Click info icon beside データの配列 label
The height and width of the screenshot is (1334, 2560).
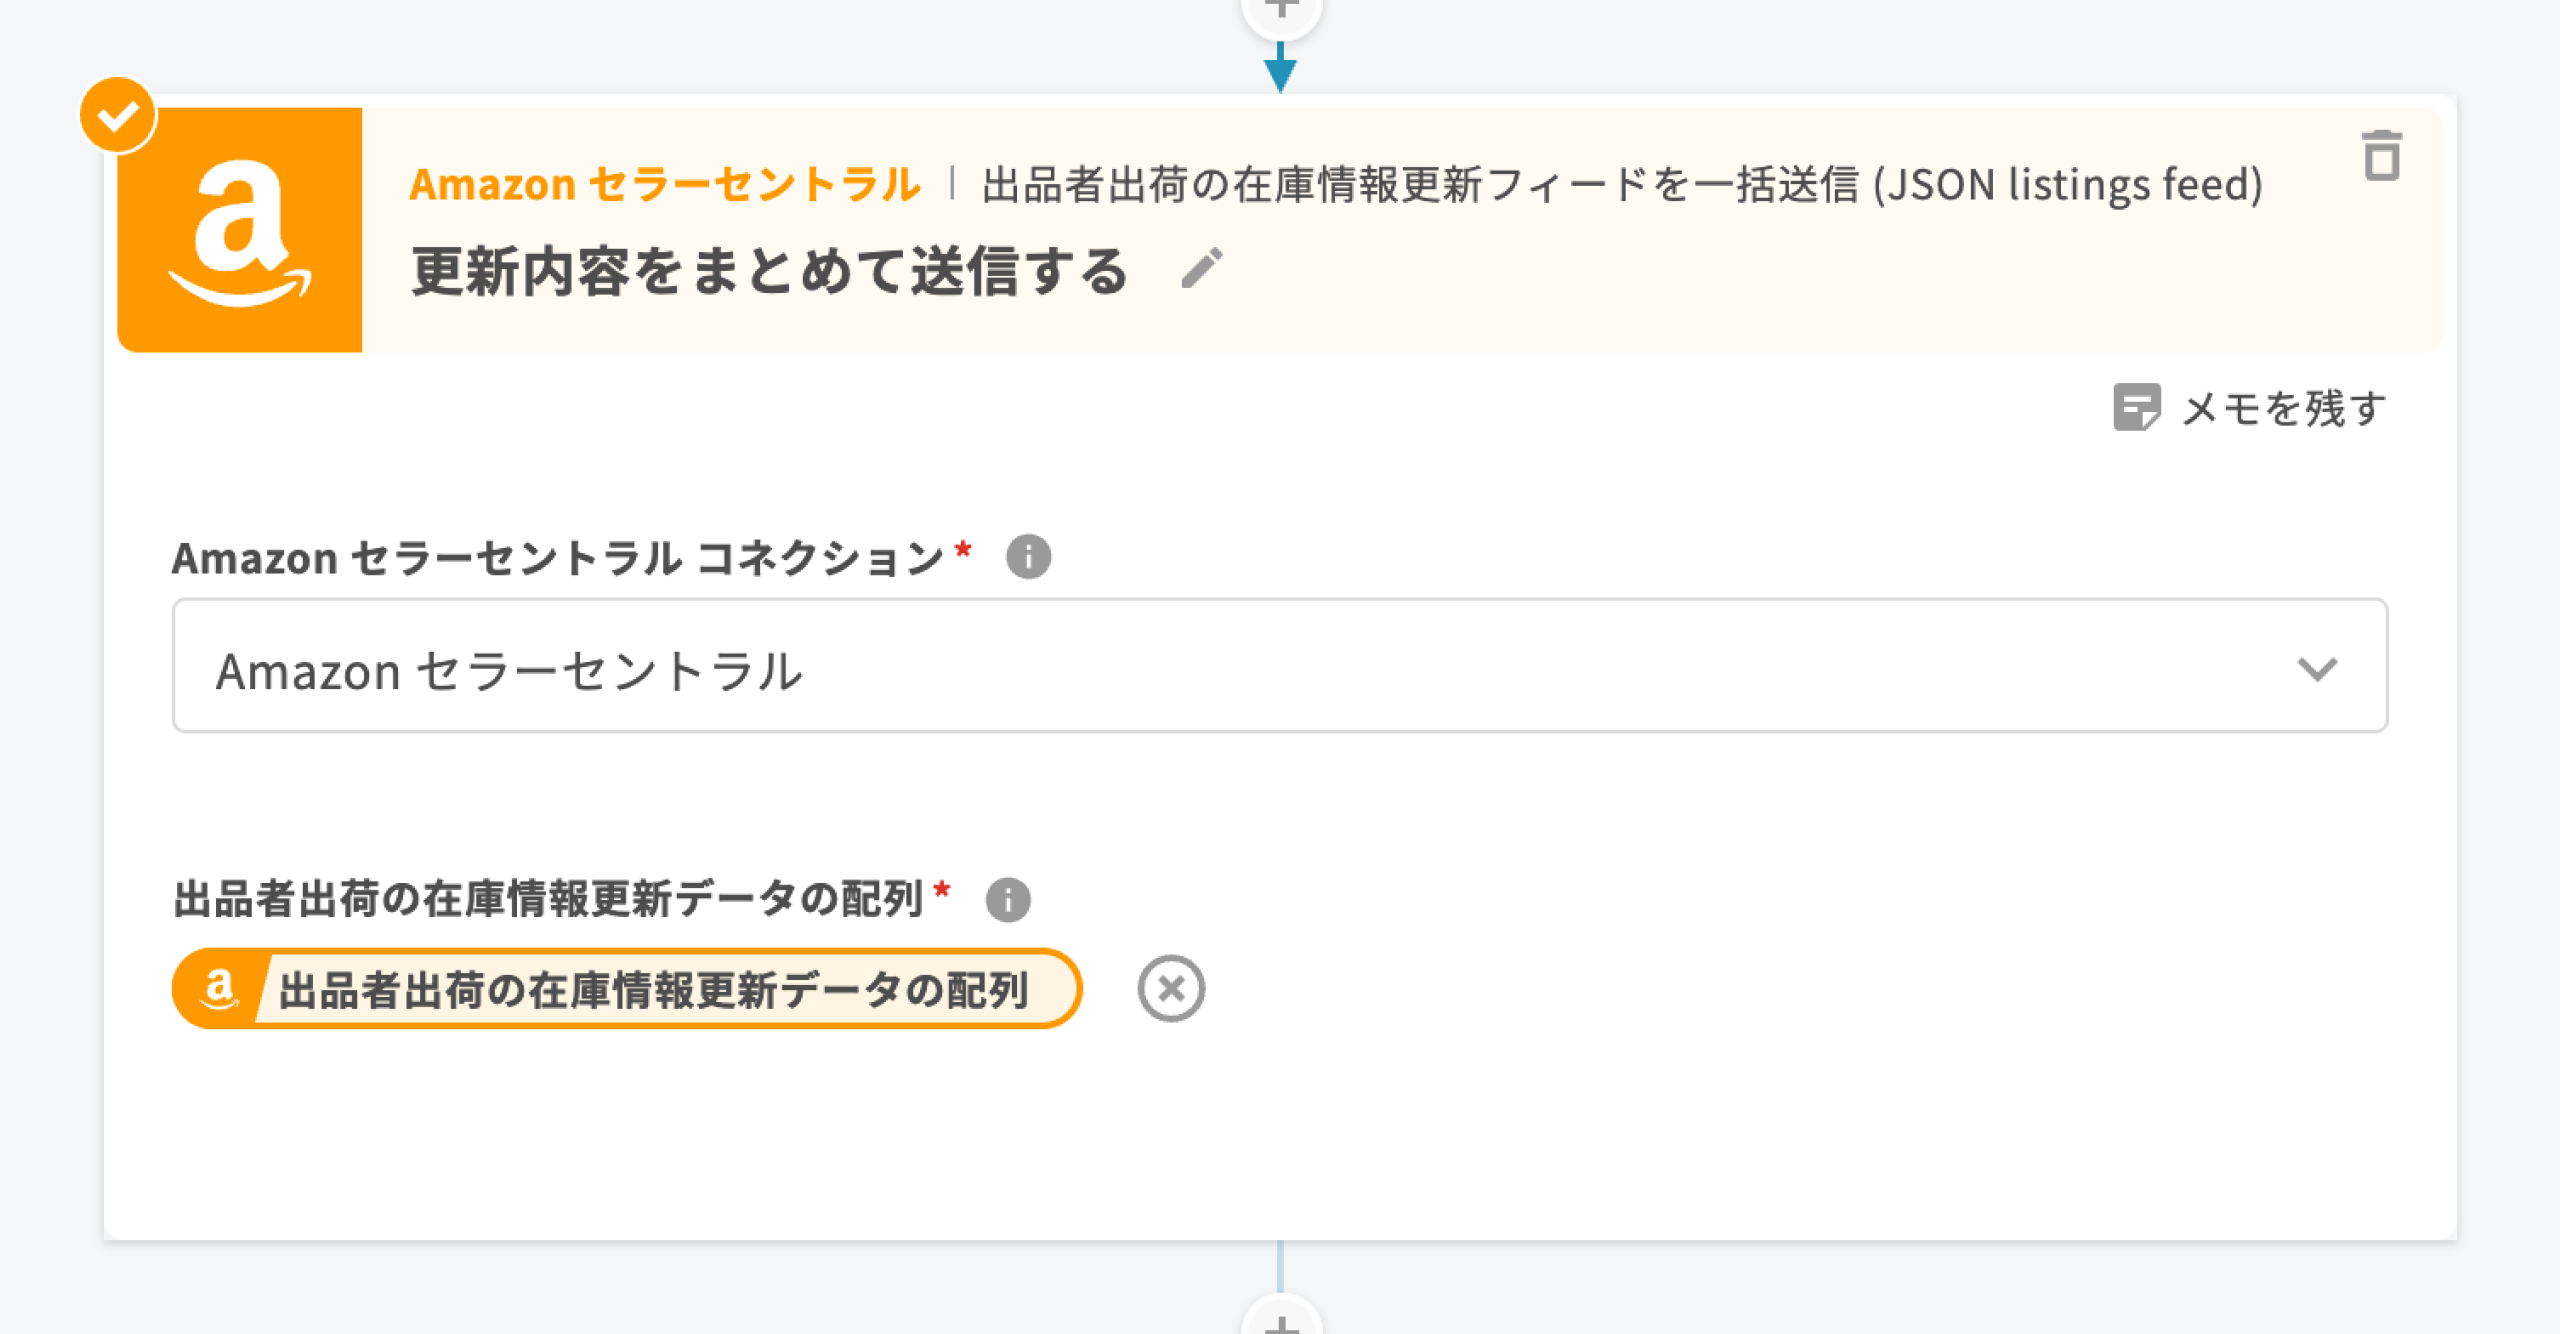pos(1007,899)
